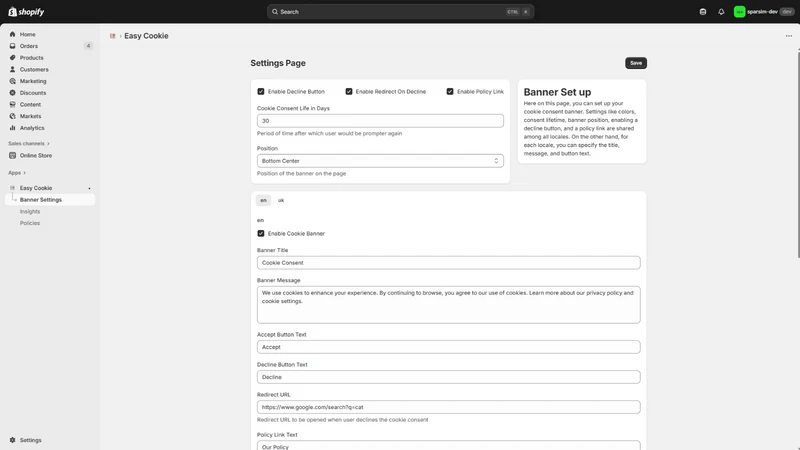The image size is (800, 450).
Task: Toggle Enable Policy Link checkbox
Action: click(x=450, y=91)
